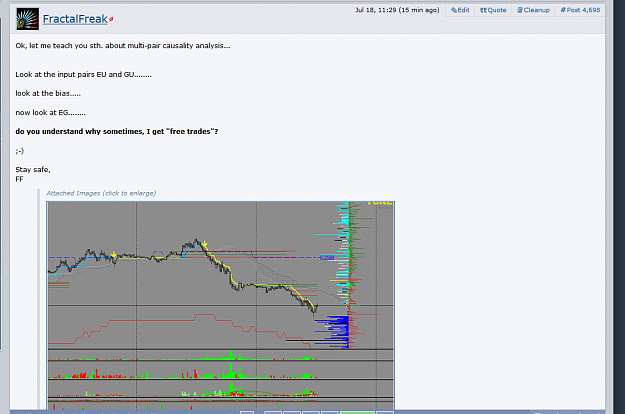The width and height of the screenshot is (625, 414).
Task: Edit this post
Action: [x=460, y=10]
